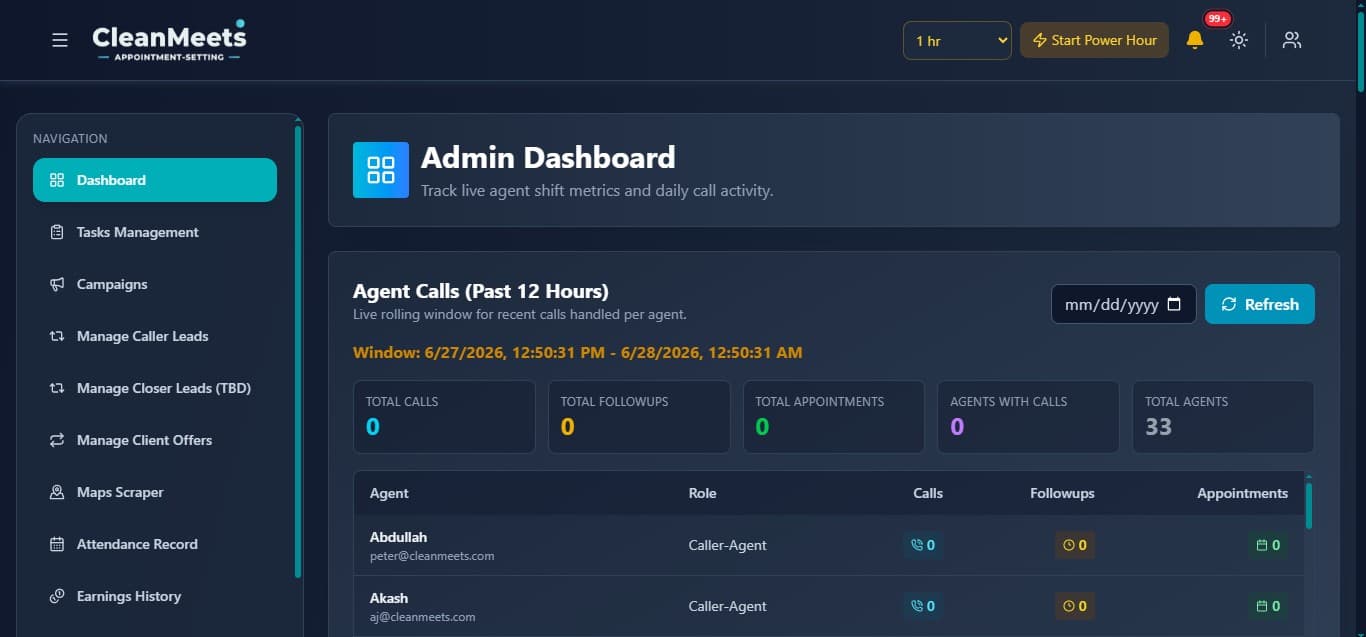Click the Total Appointments stat card
The height and width of the screenshot is (637, 1366).
[833, 417]
